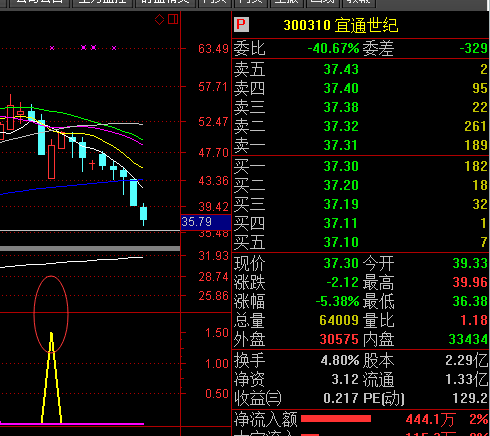
Task: Select stock title 300310 宜通世纪
Action: 341,25
